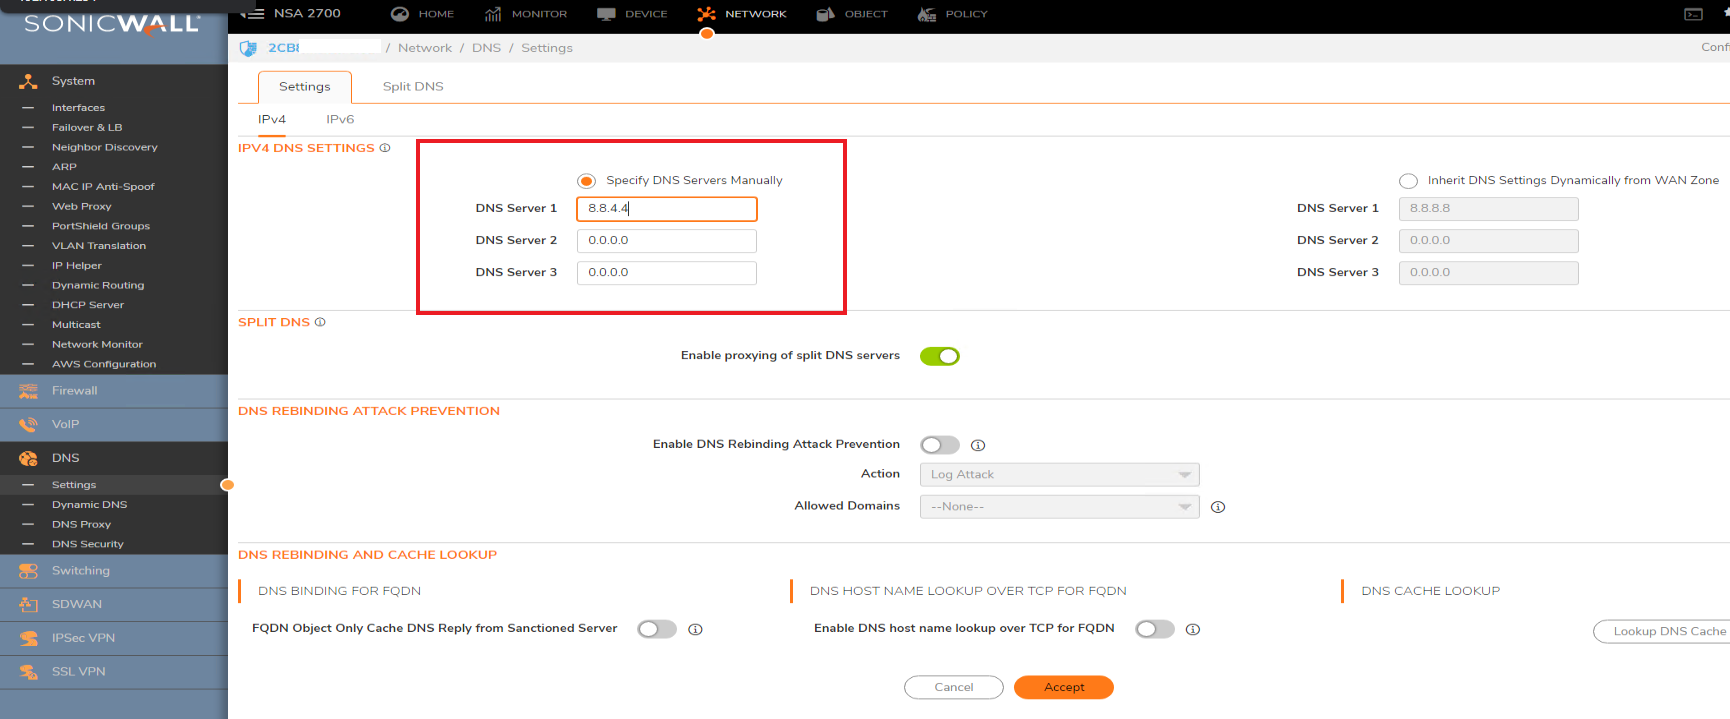Select Inherit DNS Settings Dynamically radio button
Viewport: 1730px width, 719px height.
[x=1408, y=181]
